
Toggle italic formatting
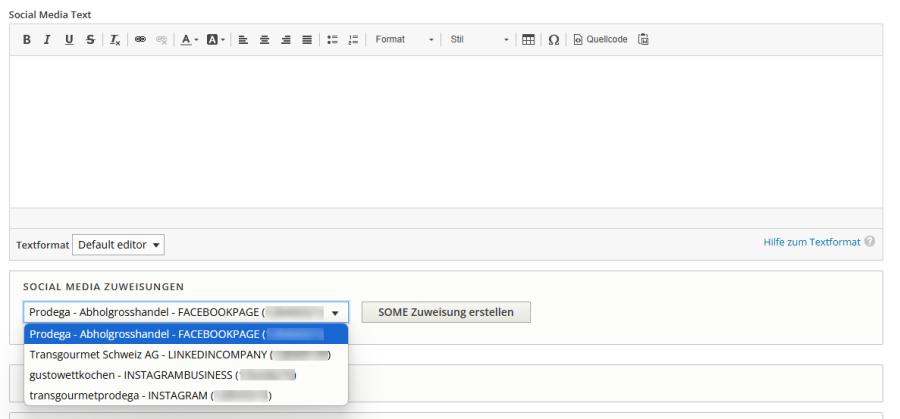pos(48,40)
